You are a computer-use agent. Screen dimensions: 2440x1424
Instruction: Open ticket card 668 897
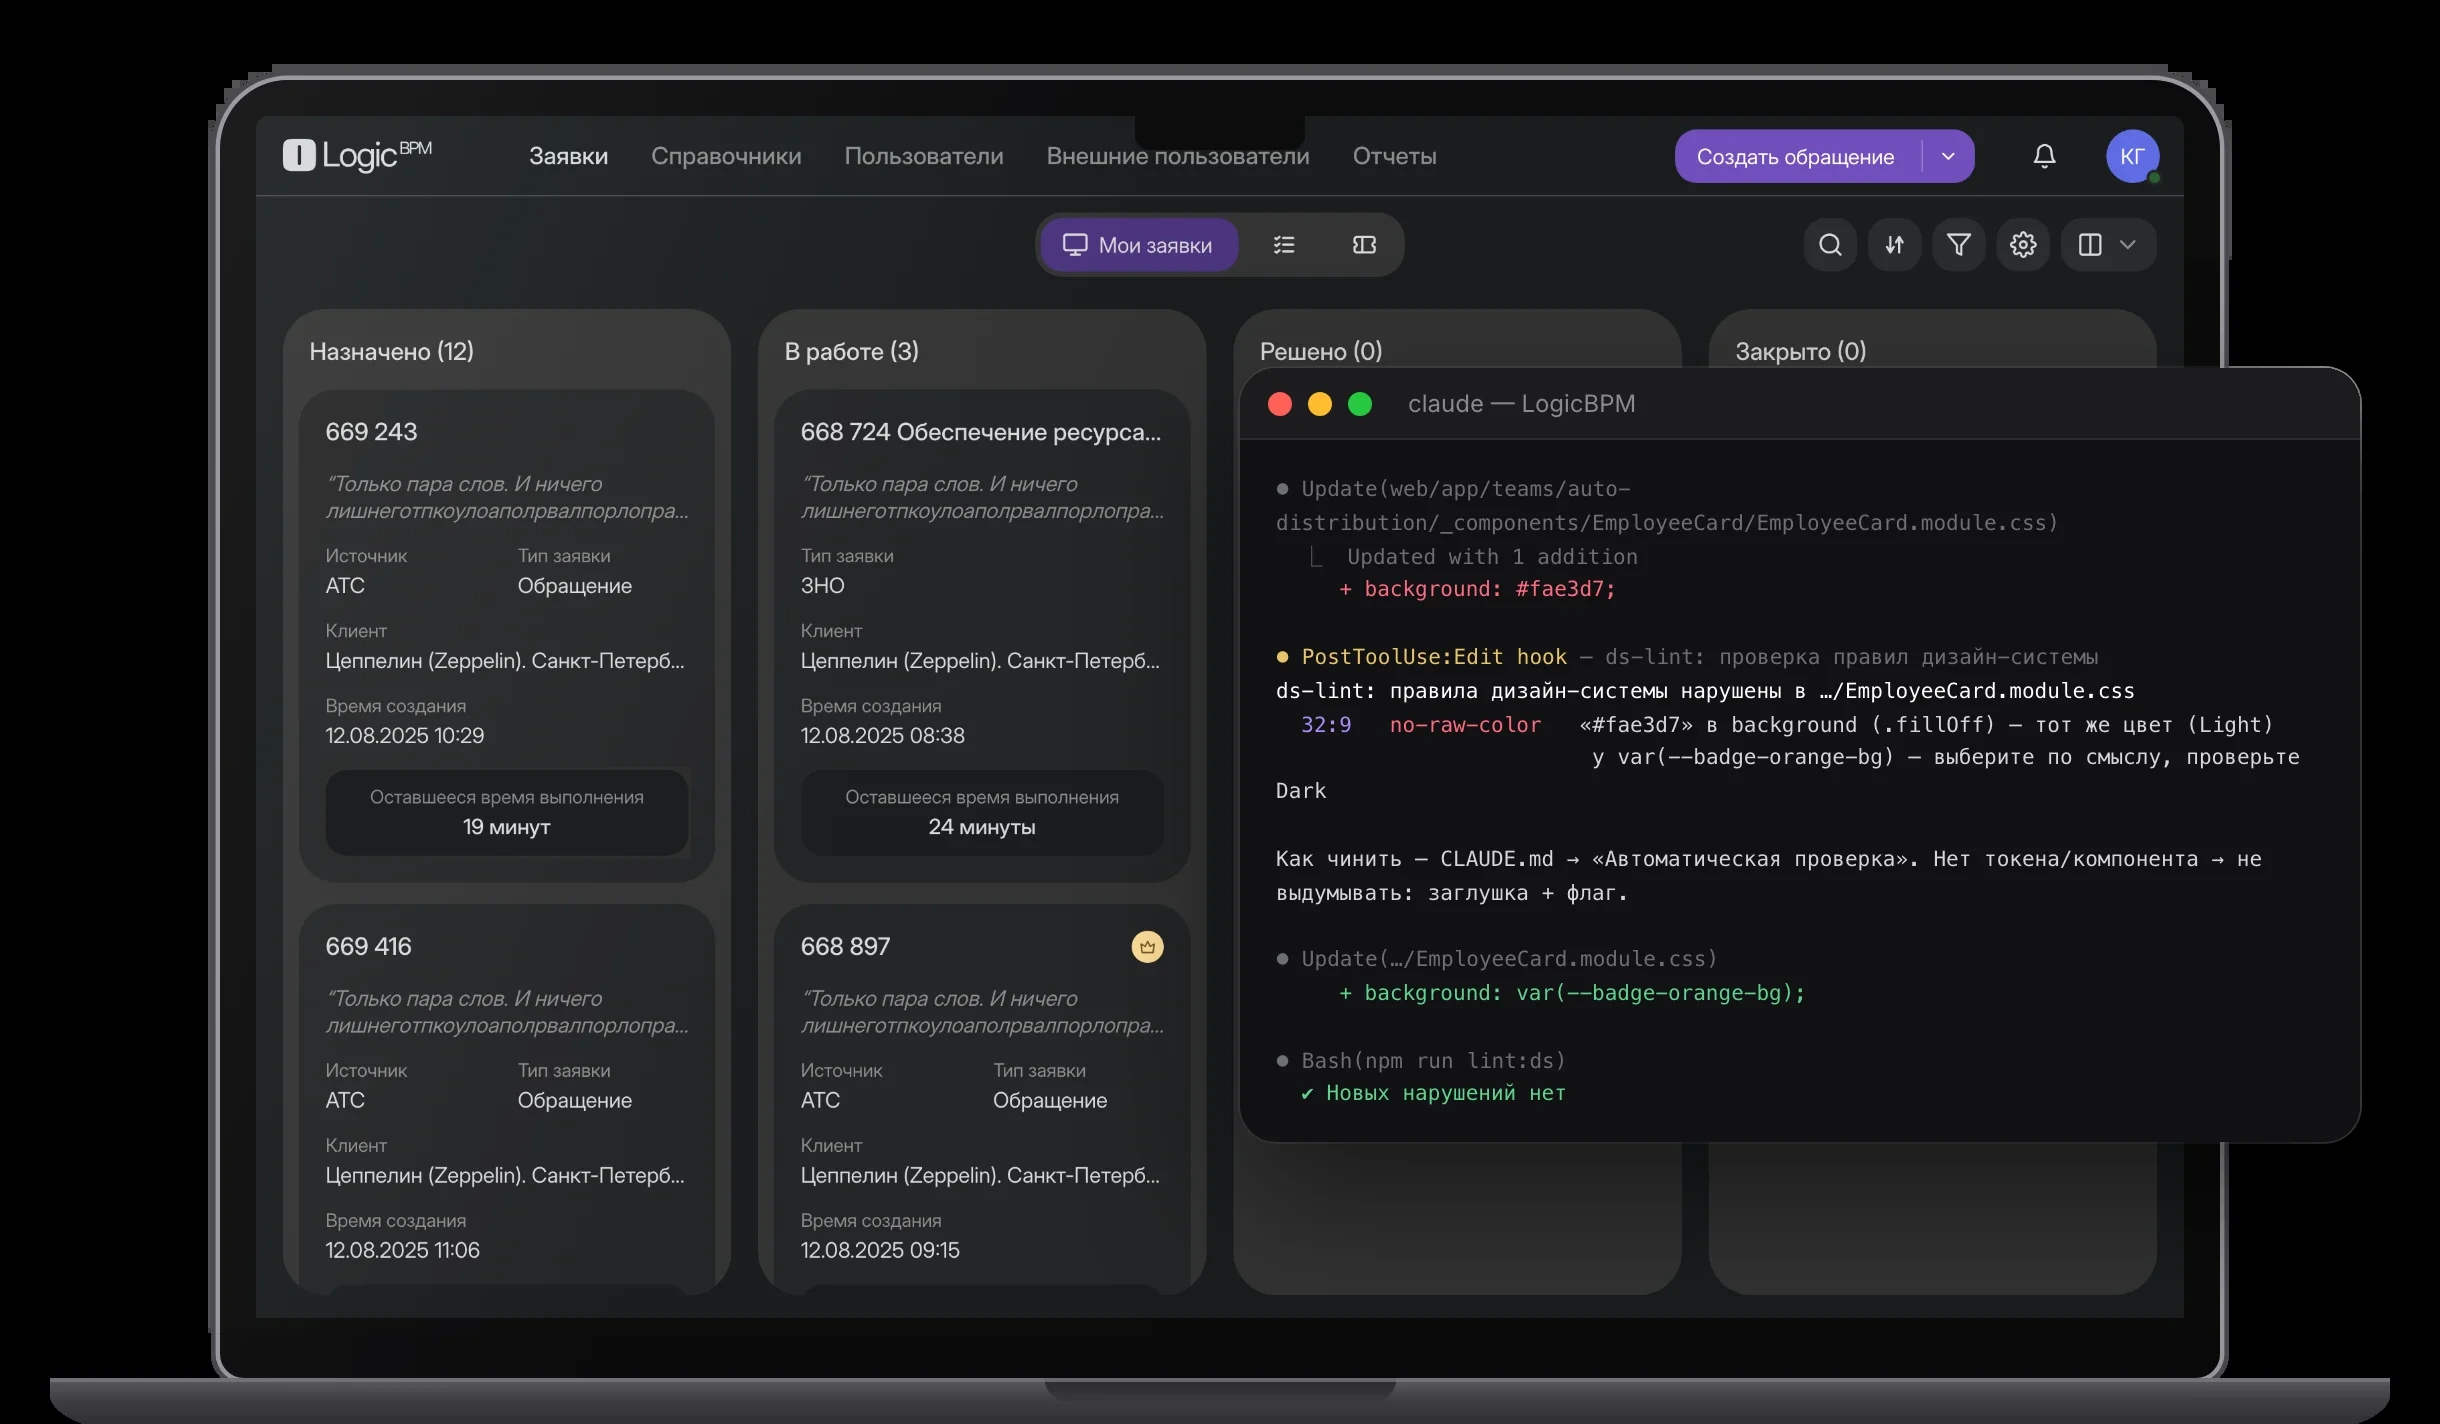982,1099
